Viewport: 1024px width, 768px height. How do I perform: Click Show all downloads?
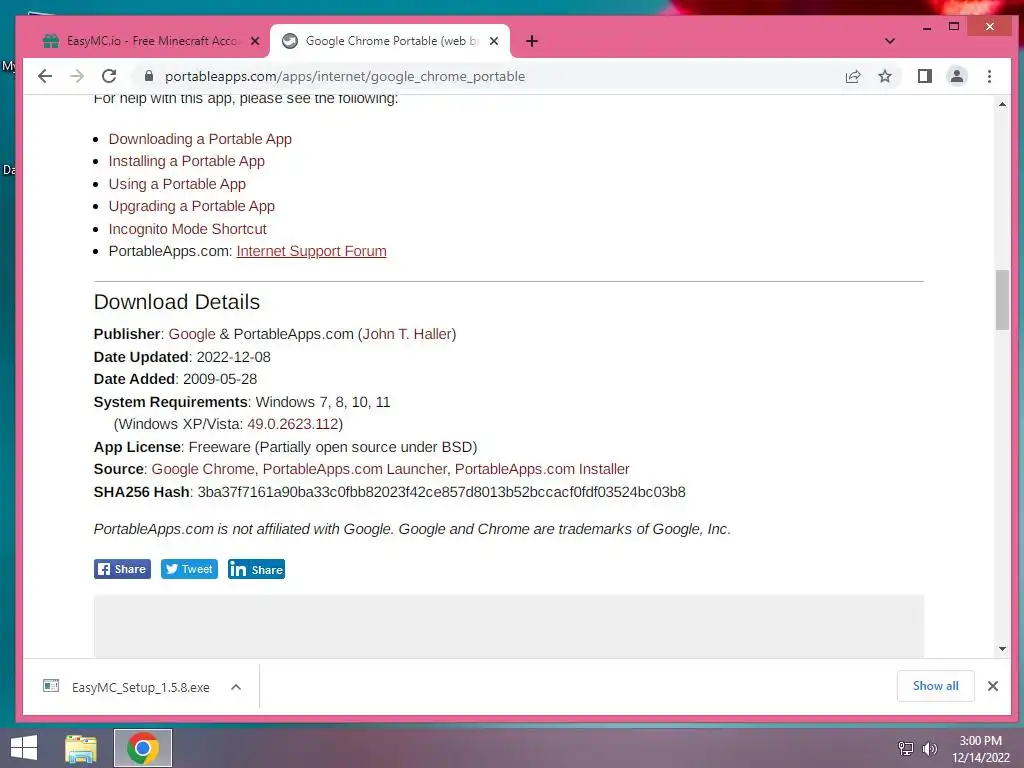pos(935,686)
